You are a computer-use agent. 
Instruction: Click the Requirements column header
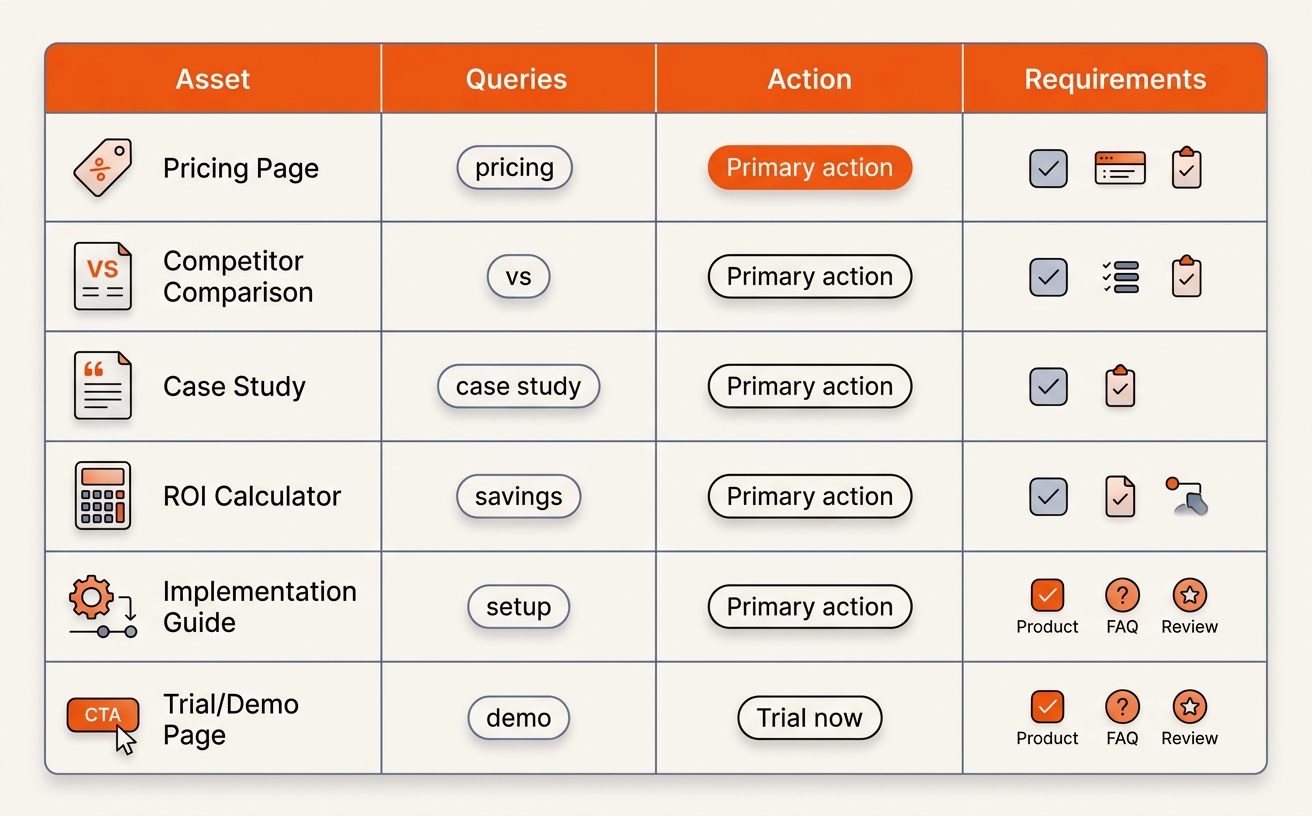[x=1115, y=79]
